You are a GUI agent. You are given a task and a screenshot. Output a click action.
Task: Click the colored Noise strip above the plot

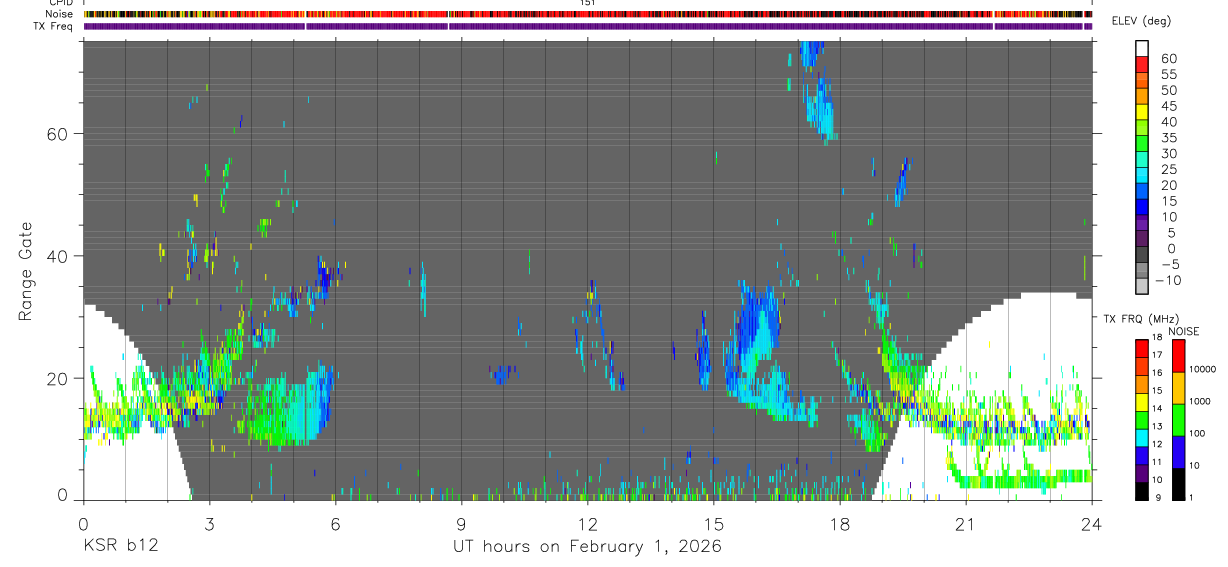pyautogui.click(x=588, y=14)
